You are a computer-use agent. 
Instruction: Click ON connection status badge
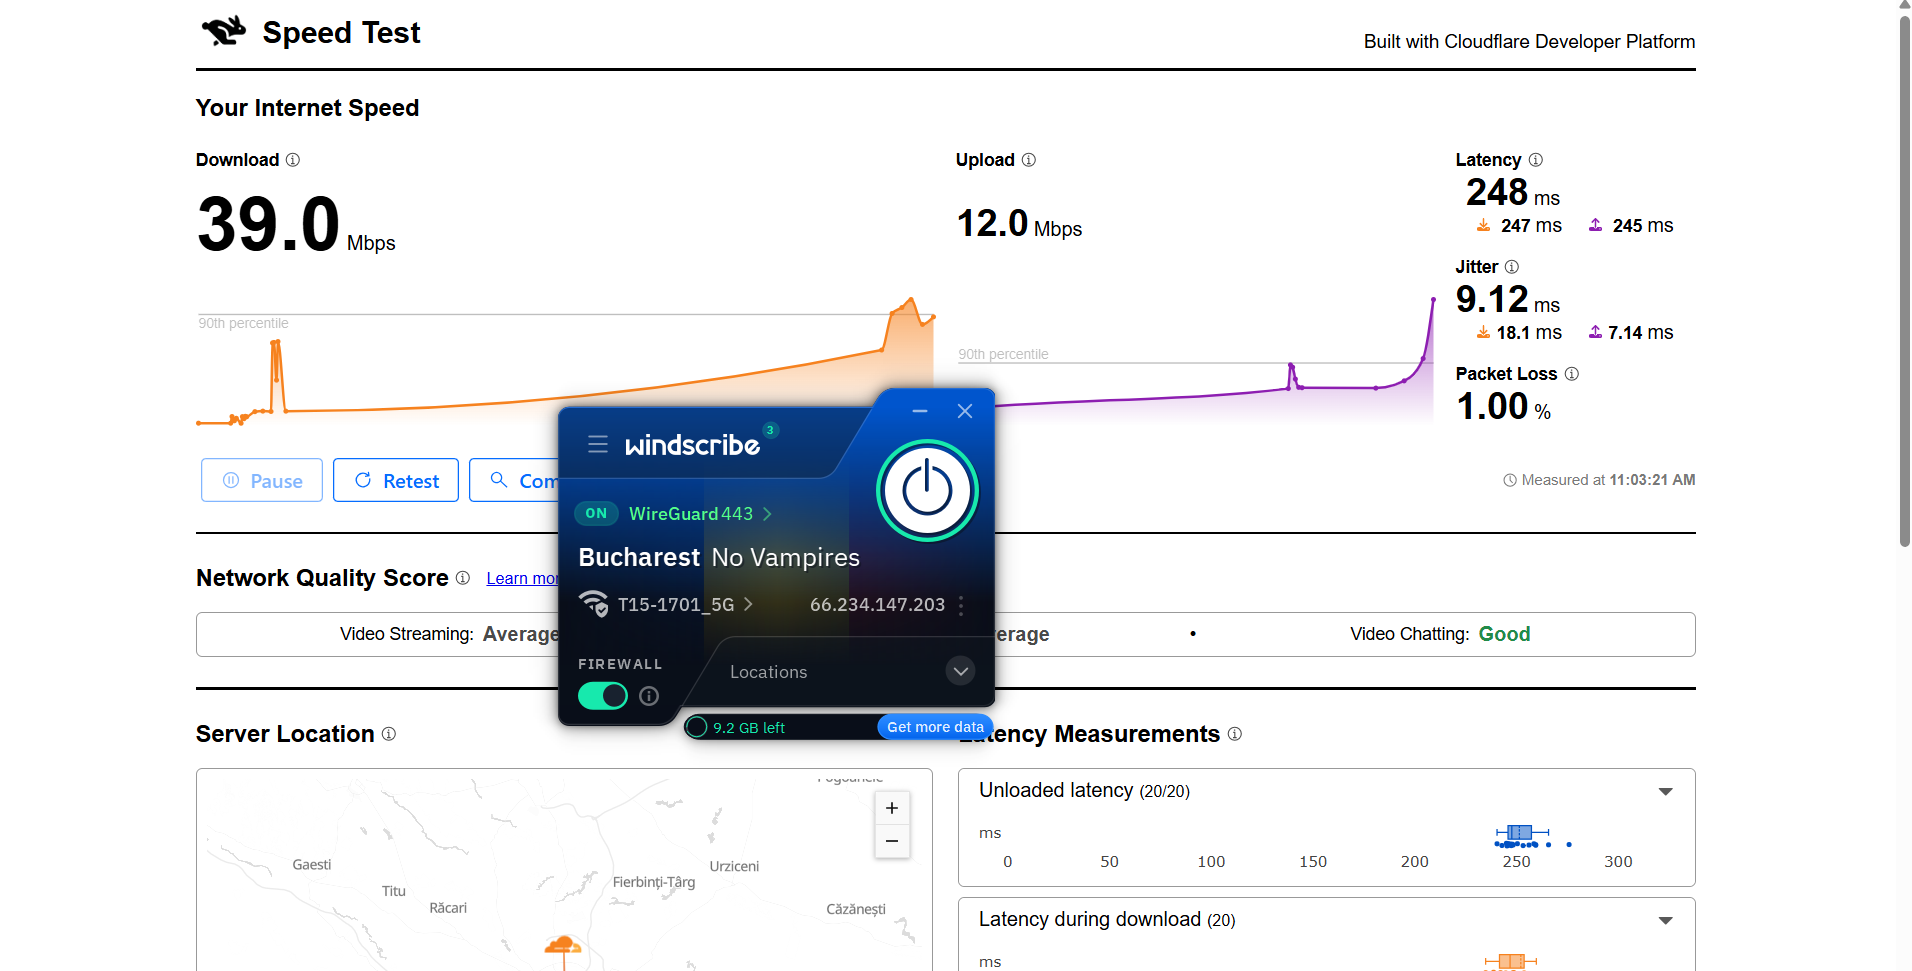click(596, 513)
